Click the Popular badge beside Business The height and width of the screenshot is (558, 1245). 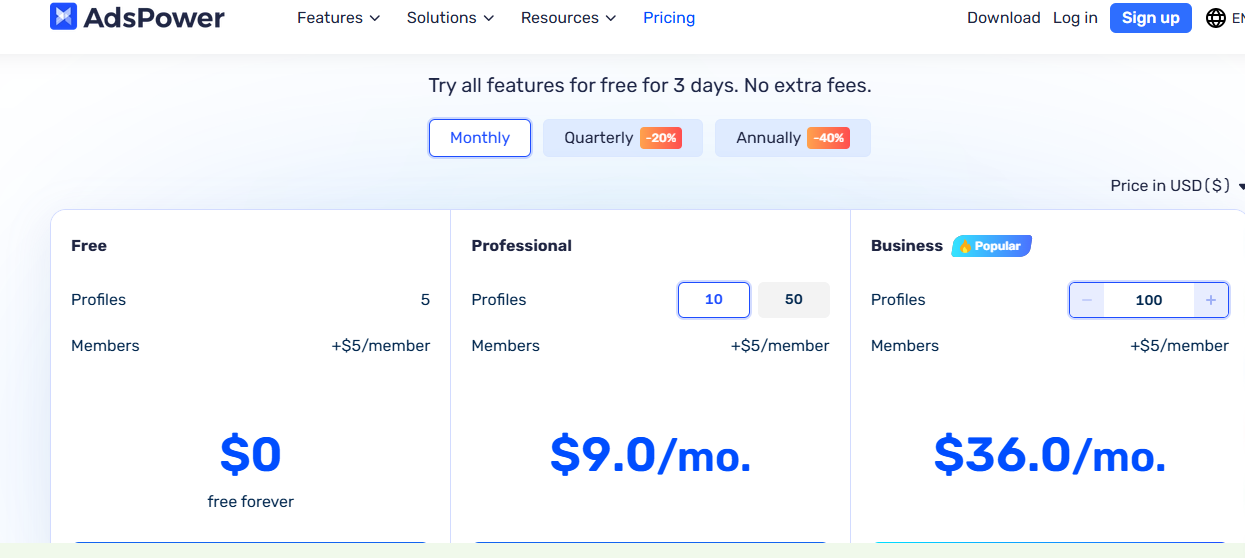pyautogui.click(x=991, y=246)
